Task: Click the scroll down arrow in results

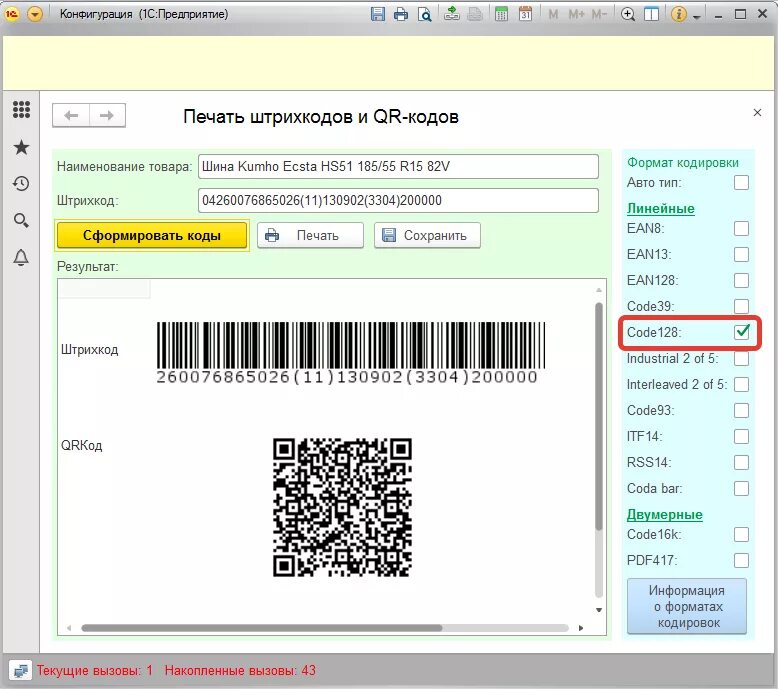Action: [x=599, y=610]
